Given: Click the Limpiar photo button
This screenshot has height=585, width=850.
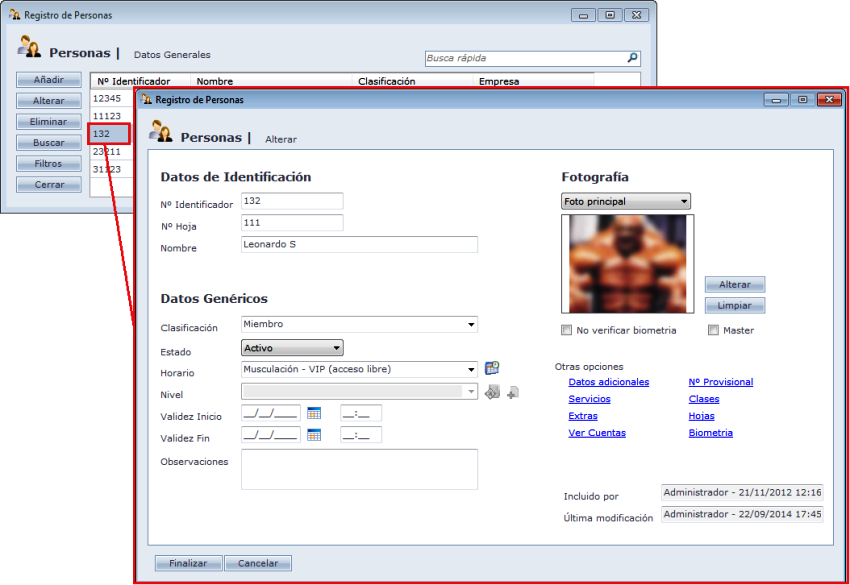Looking at the screenshot, I should [734, 306].
